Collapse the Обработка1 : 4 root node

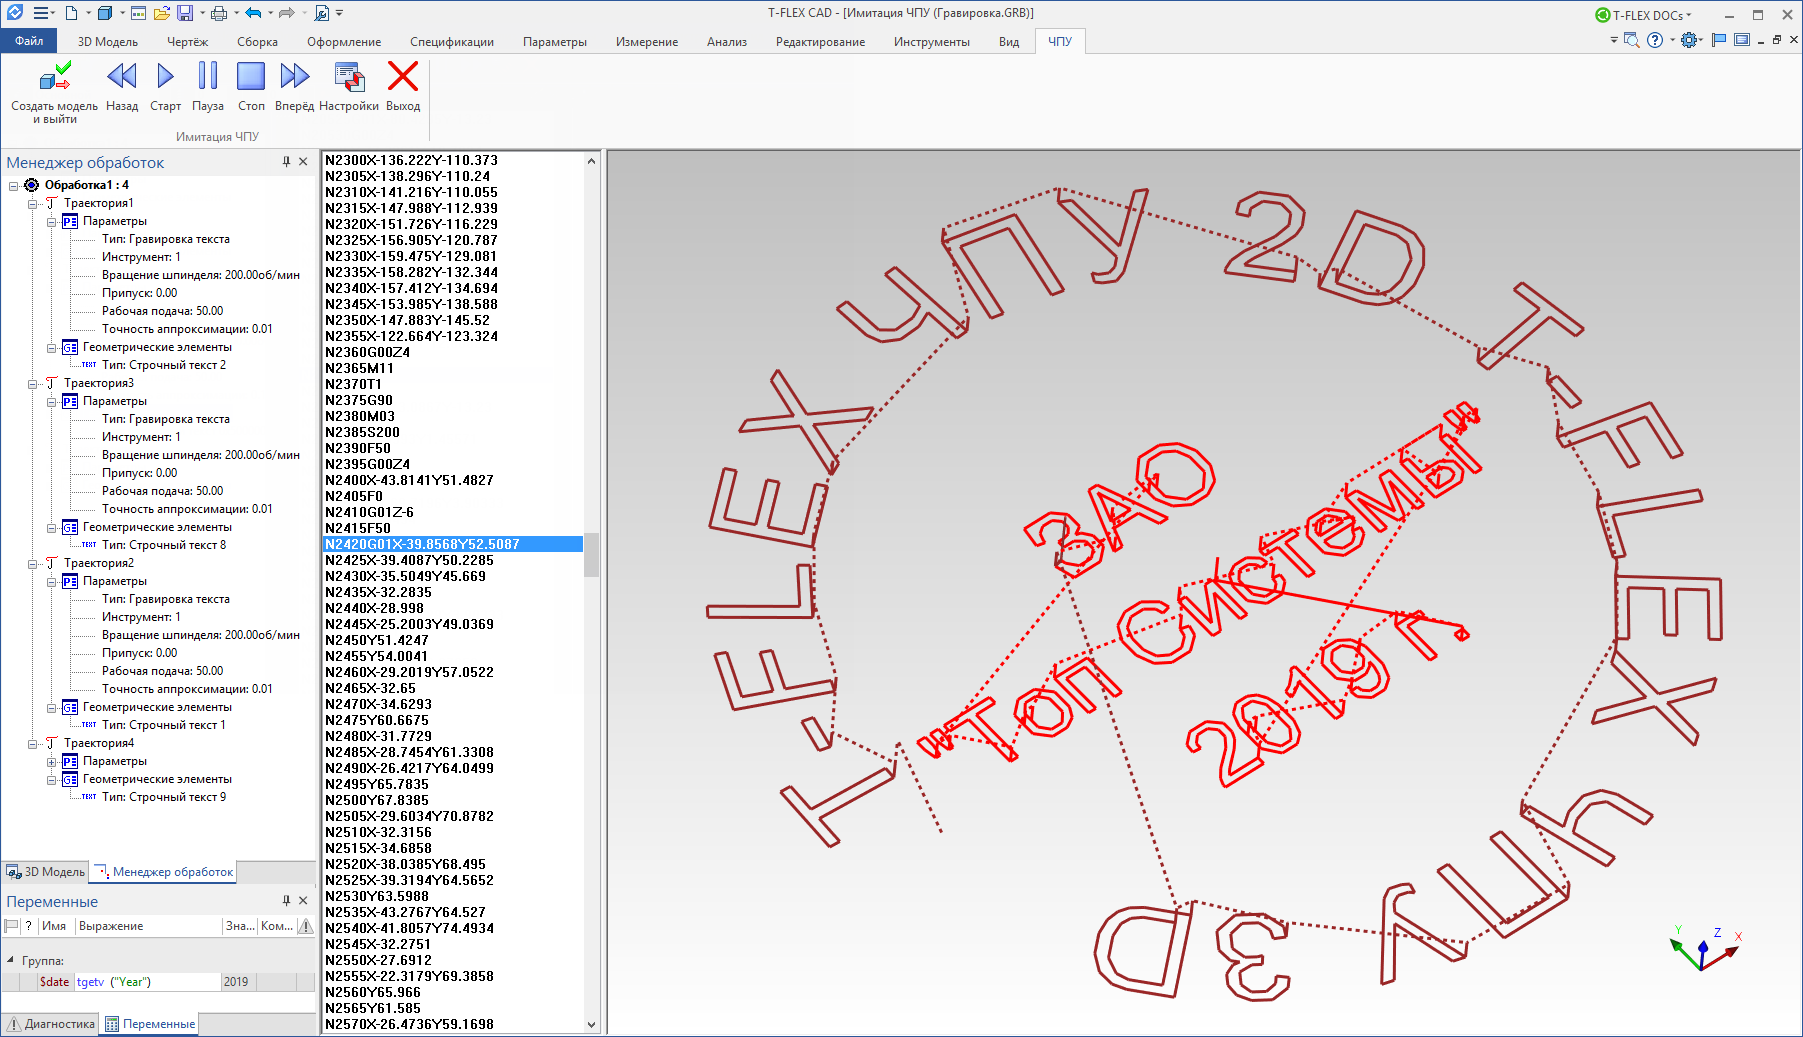coord(14,186)
